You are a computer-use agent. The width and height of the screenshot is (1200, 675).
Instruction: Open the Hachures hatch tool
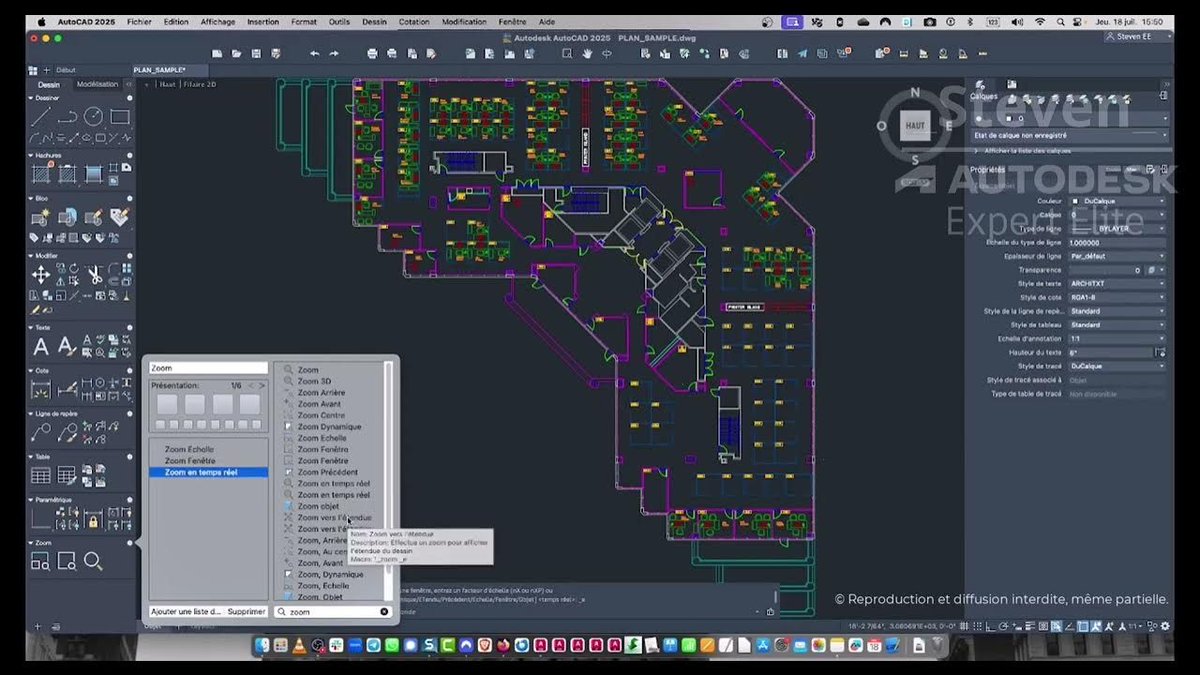[x=43, y=174]
